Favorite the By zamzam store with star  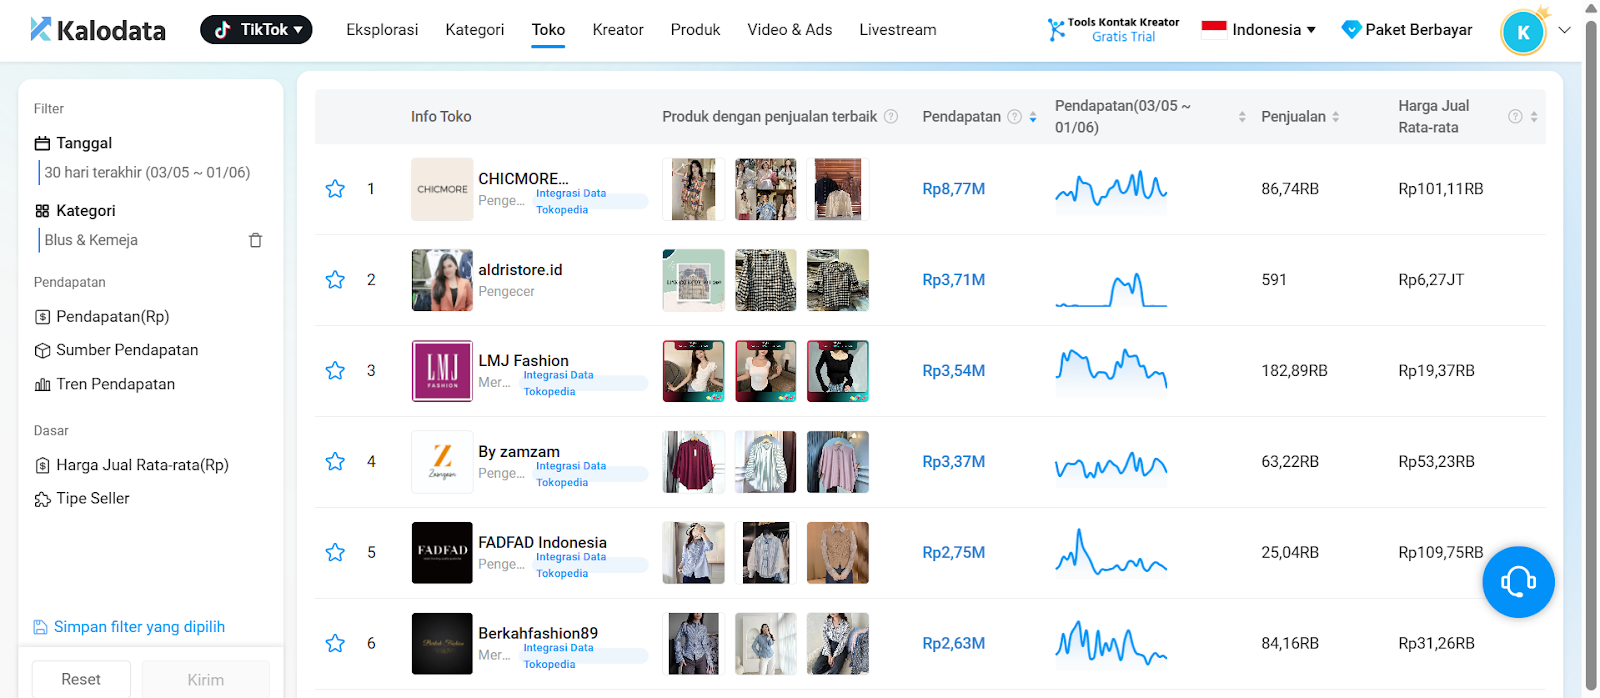[335, 462]
